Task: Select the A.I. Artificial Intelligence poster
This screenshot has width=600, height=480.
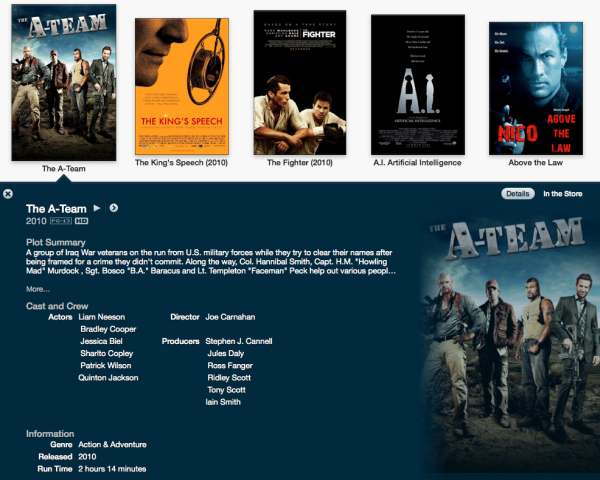Action: point(418,85)
